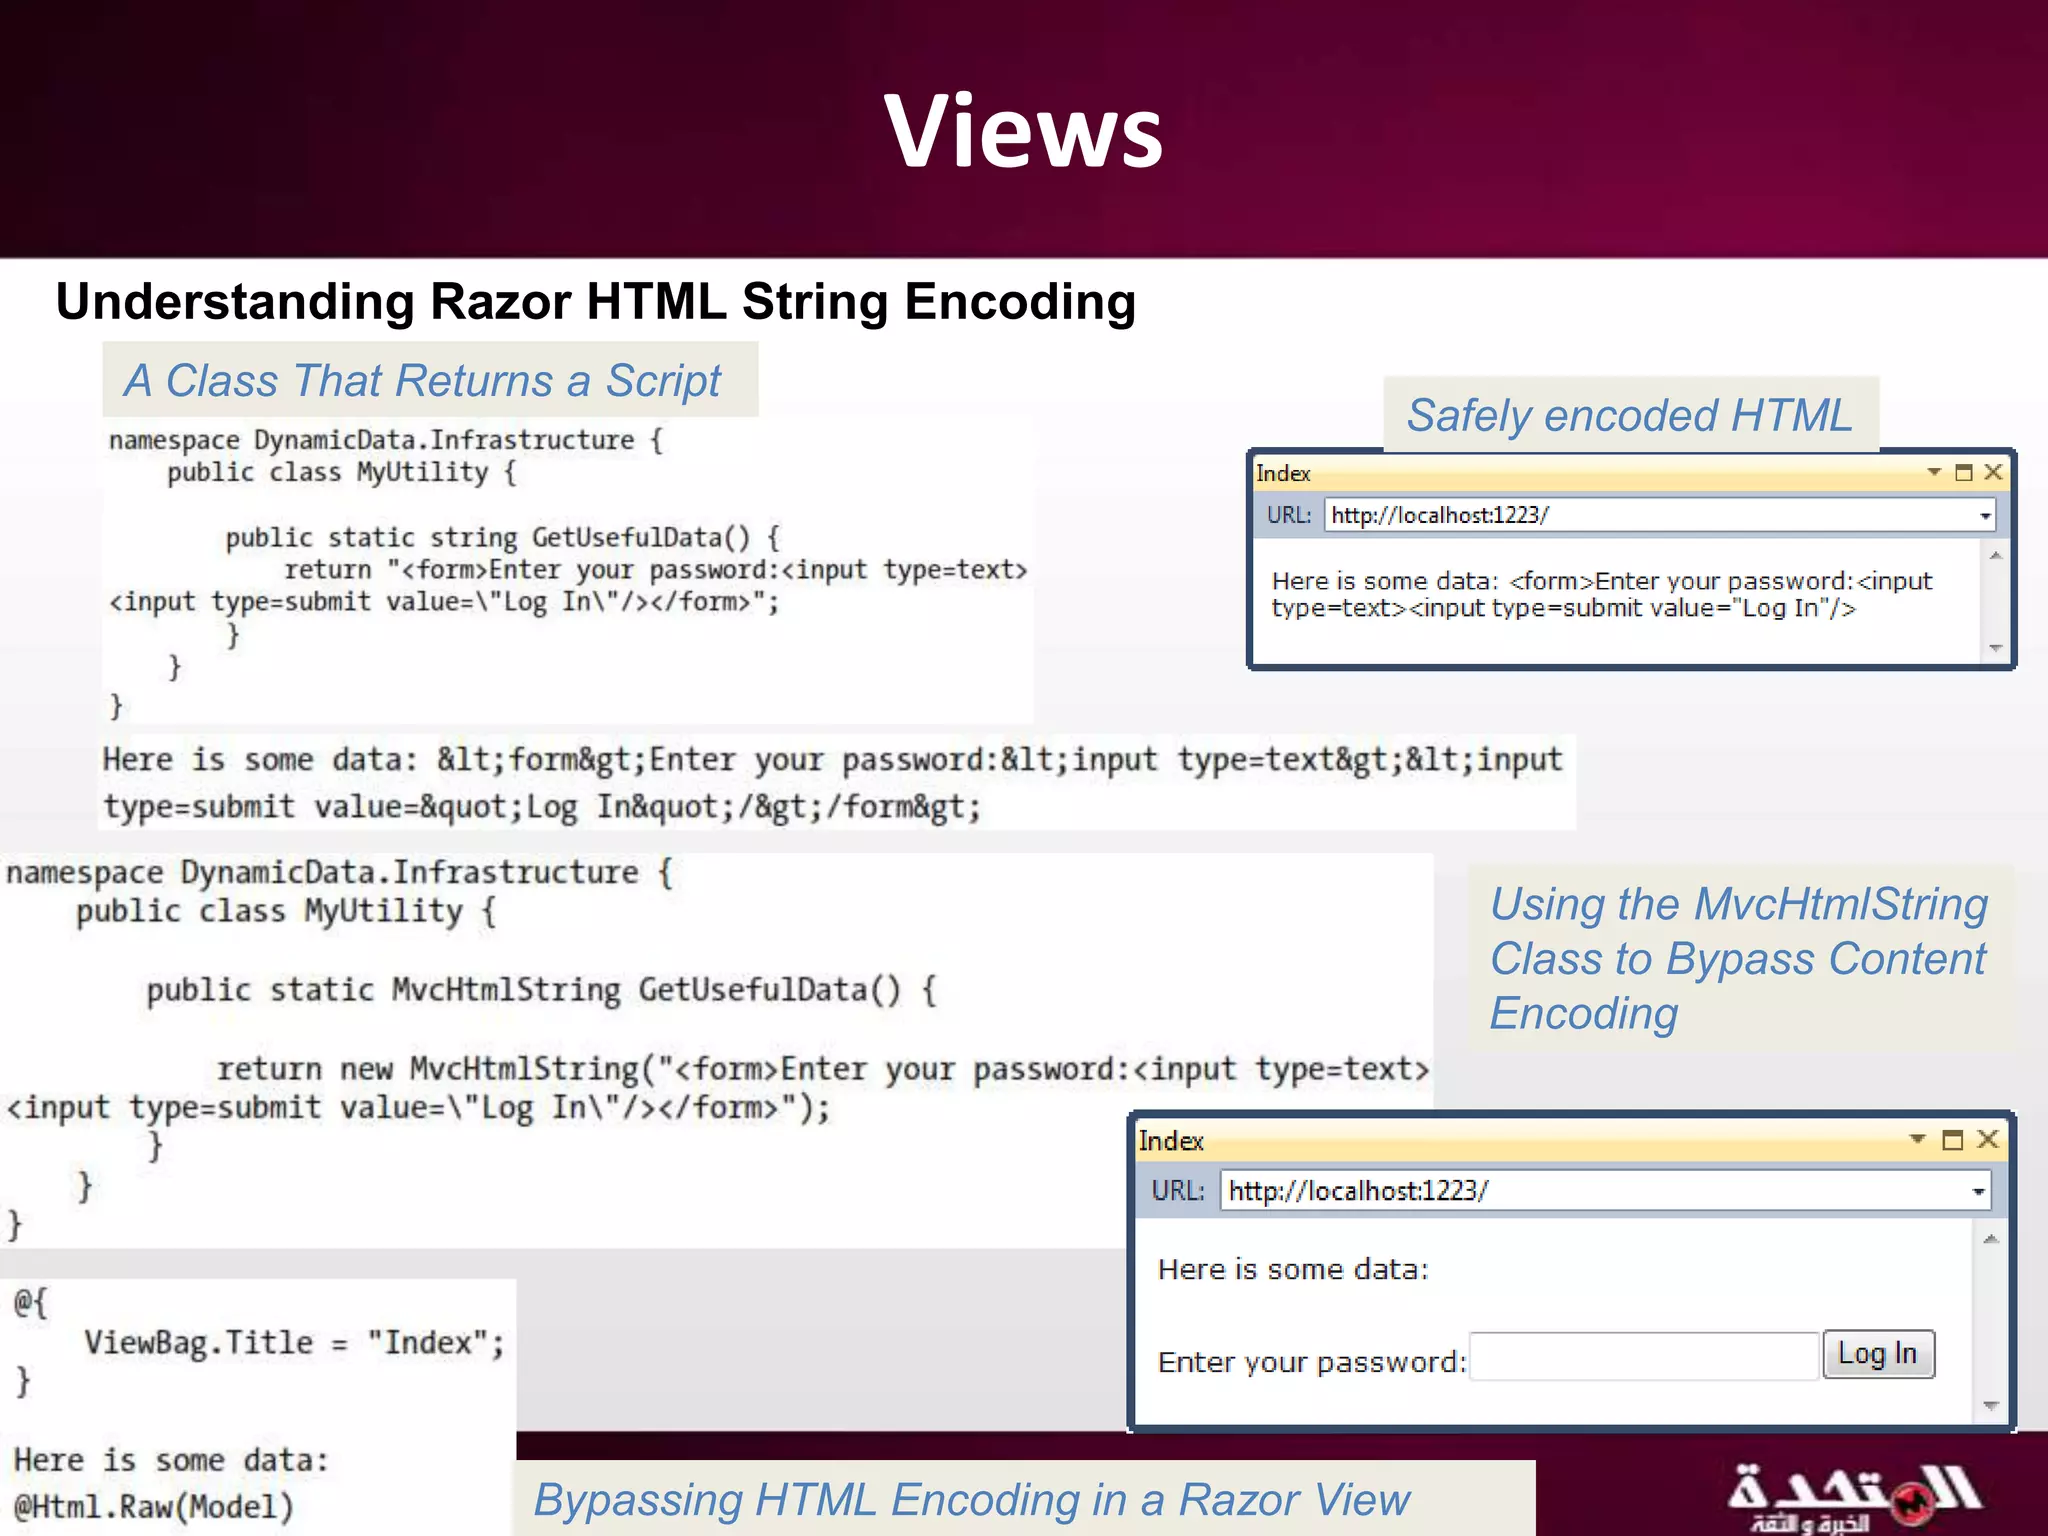The height and width of the screenshot is (1536, 2048).
Task: Maximize the lower Index window
Action: point(1952,1140)
